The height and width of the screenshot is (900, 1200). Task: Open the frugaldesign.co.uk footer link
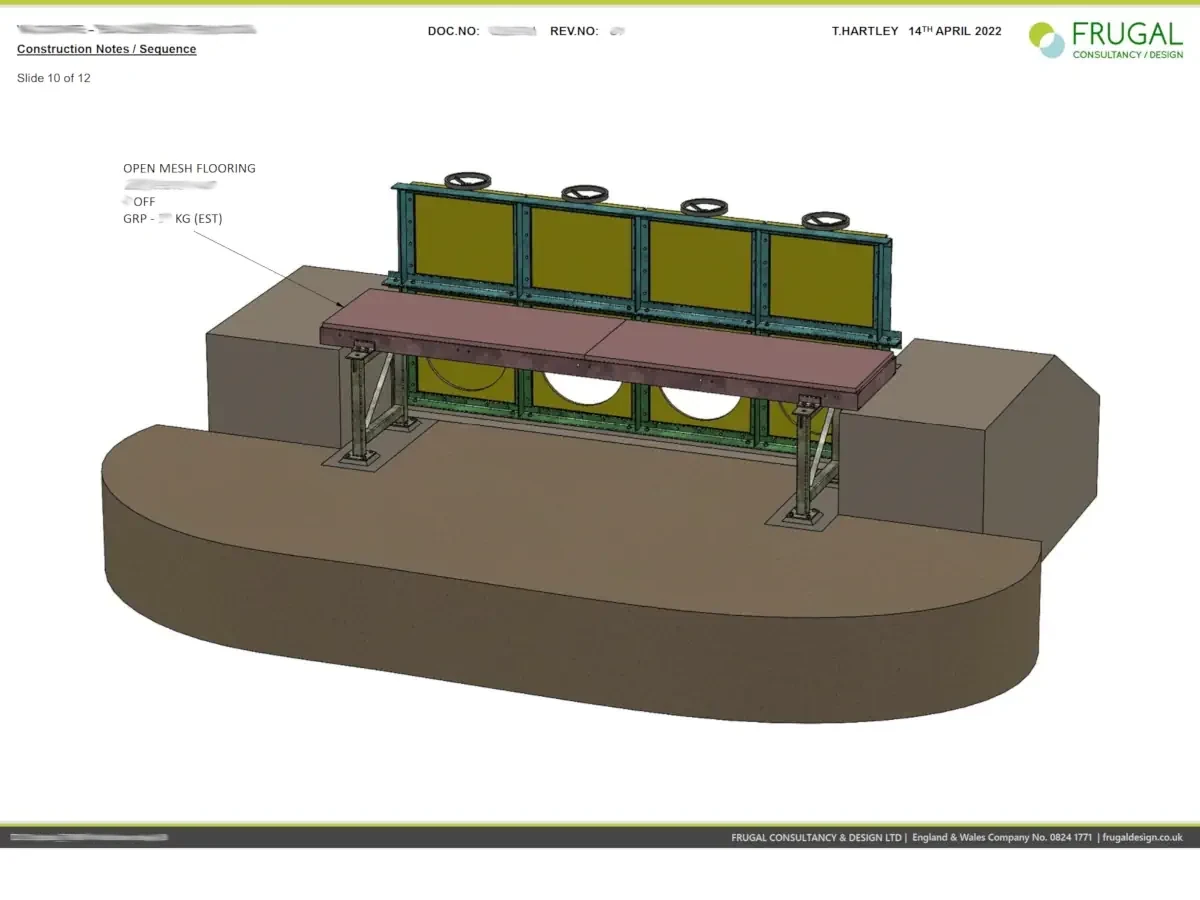[1143, 838]
